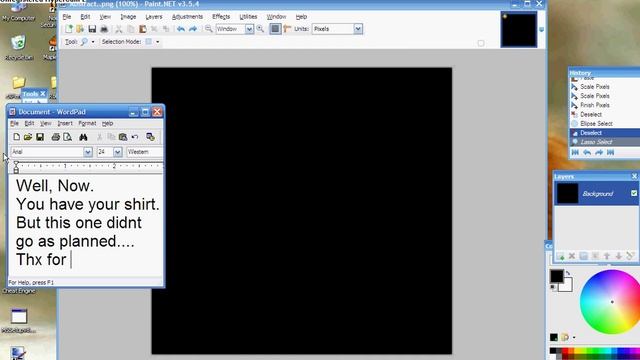The height and width of the screenshot is (360, 640).
Task: Open the font size 24 dropdown
Action: click(x=118, y=152)
